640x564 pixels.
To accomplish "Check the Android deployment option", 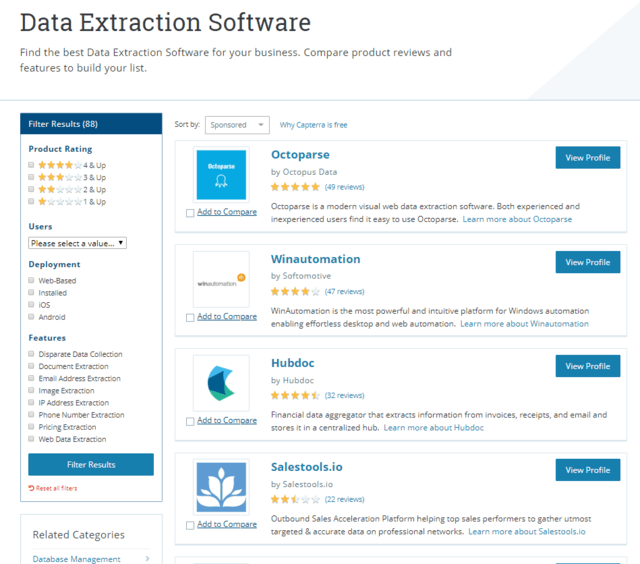I will [x=31, y=317].
